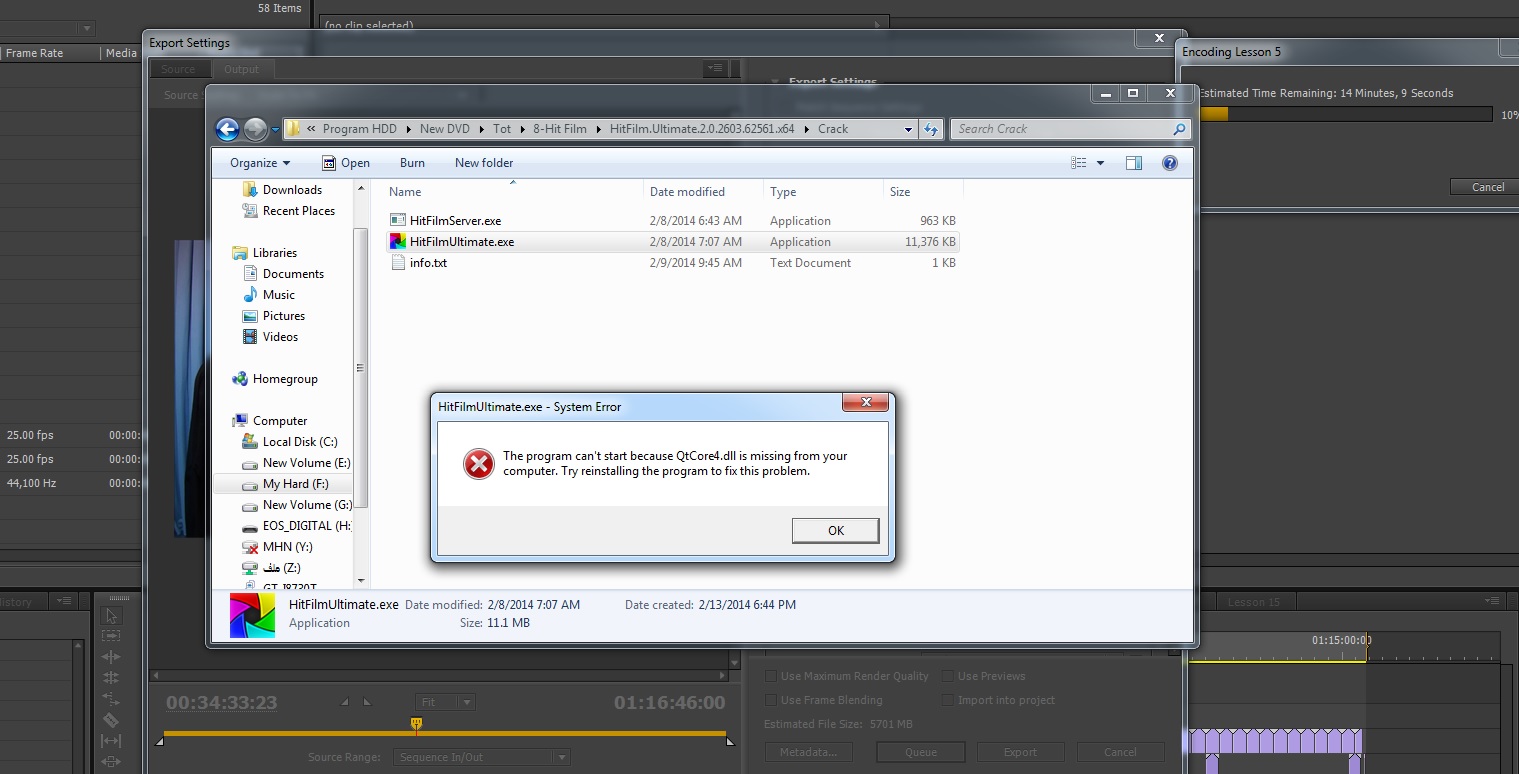Go back using Explorer's Back arrow

point(227,129)
